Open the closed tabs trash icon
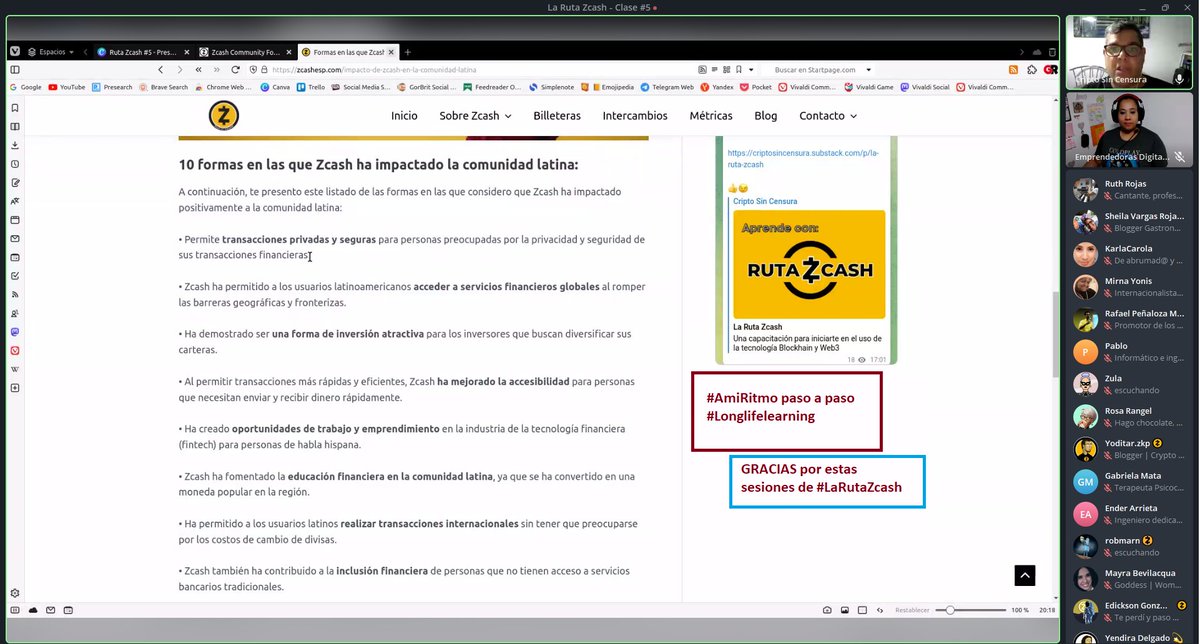This screenshot has height=644, width=1200. [1052, 52]
